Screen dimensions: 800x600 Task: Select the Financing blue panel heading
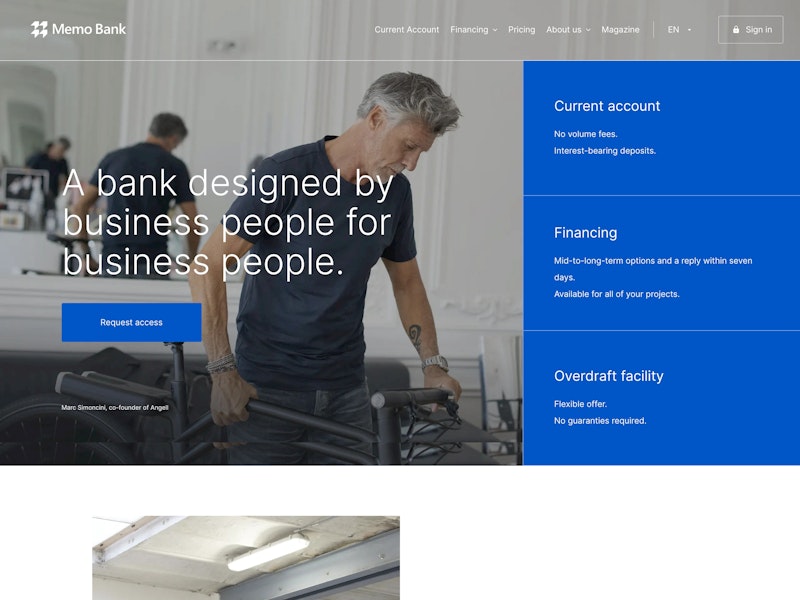click(x=586, y=233)
